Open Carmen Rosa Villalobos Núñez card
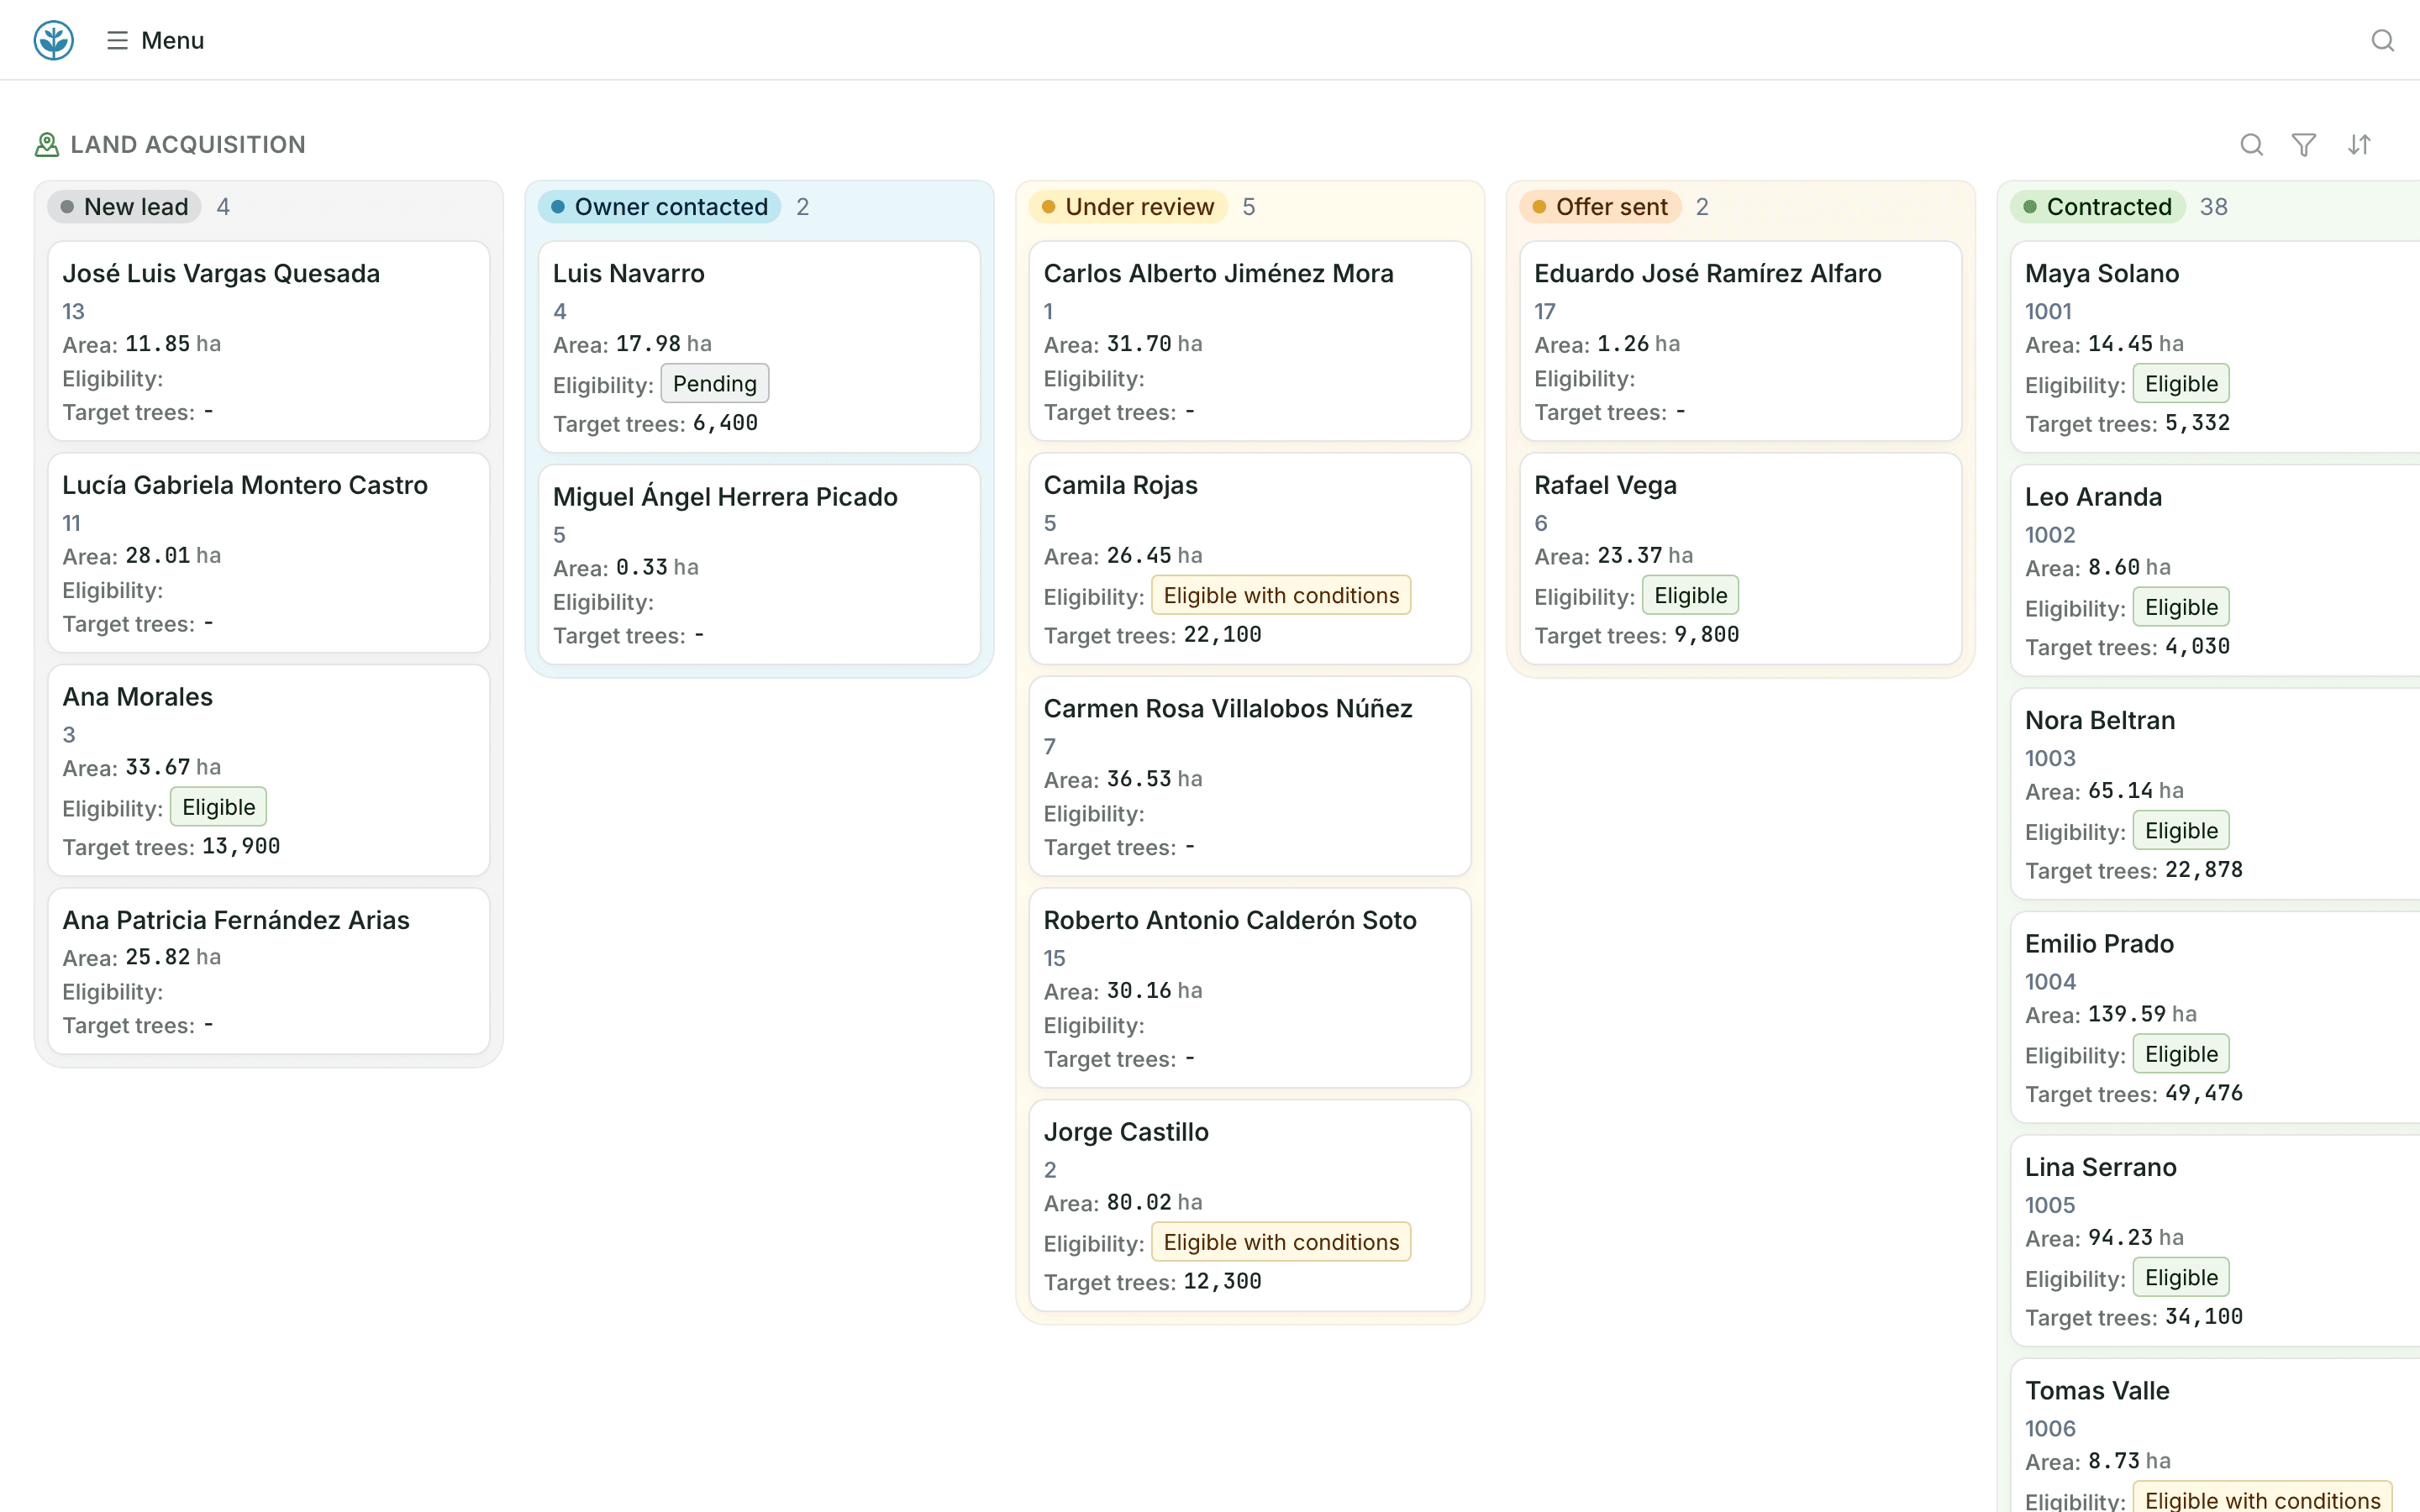2420x1512 pixels. pos(1250,776)
